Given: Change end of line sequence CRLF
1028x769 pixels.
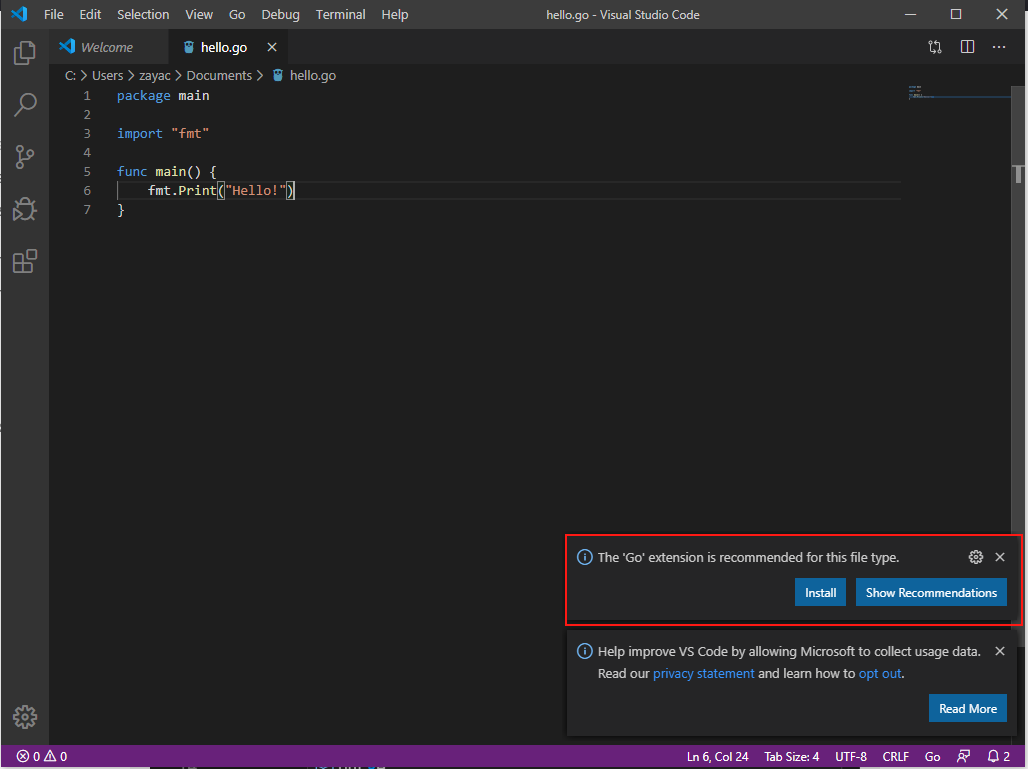Looking at the screenshot, I should (x=896, y=757).
